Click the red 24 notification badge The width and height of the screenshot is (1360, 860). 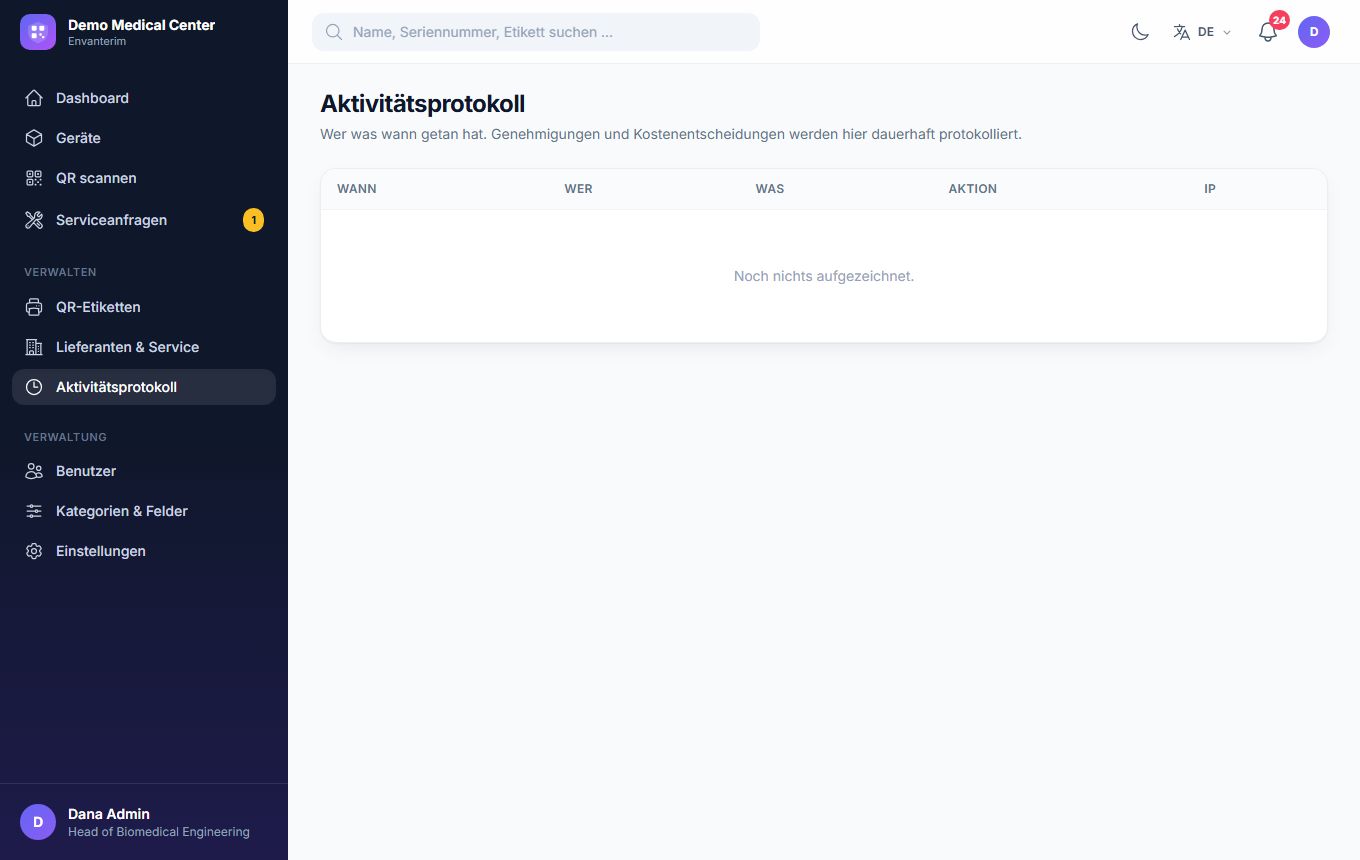[1279, 20]
